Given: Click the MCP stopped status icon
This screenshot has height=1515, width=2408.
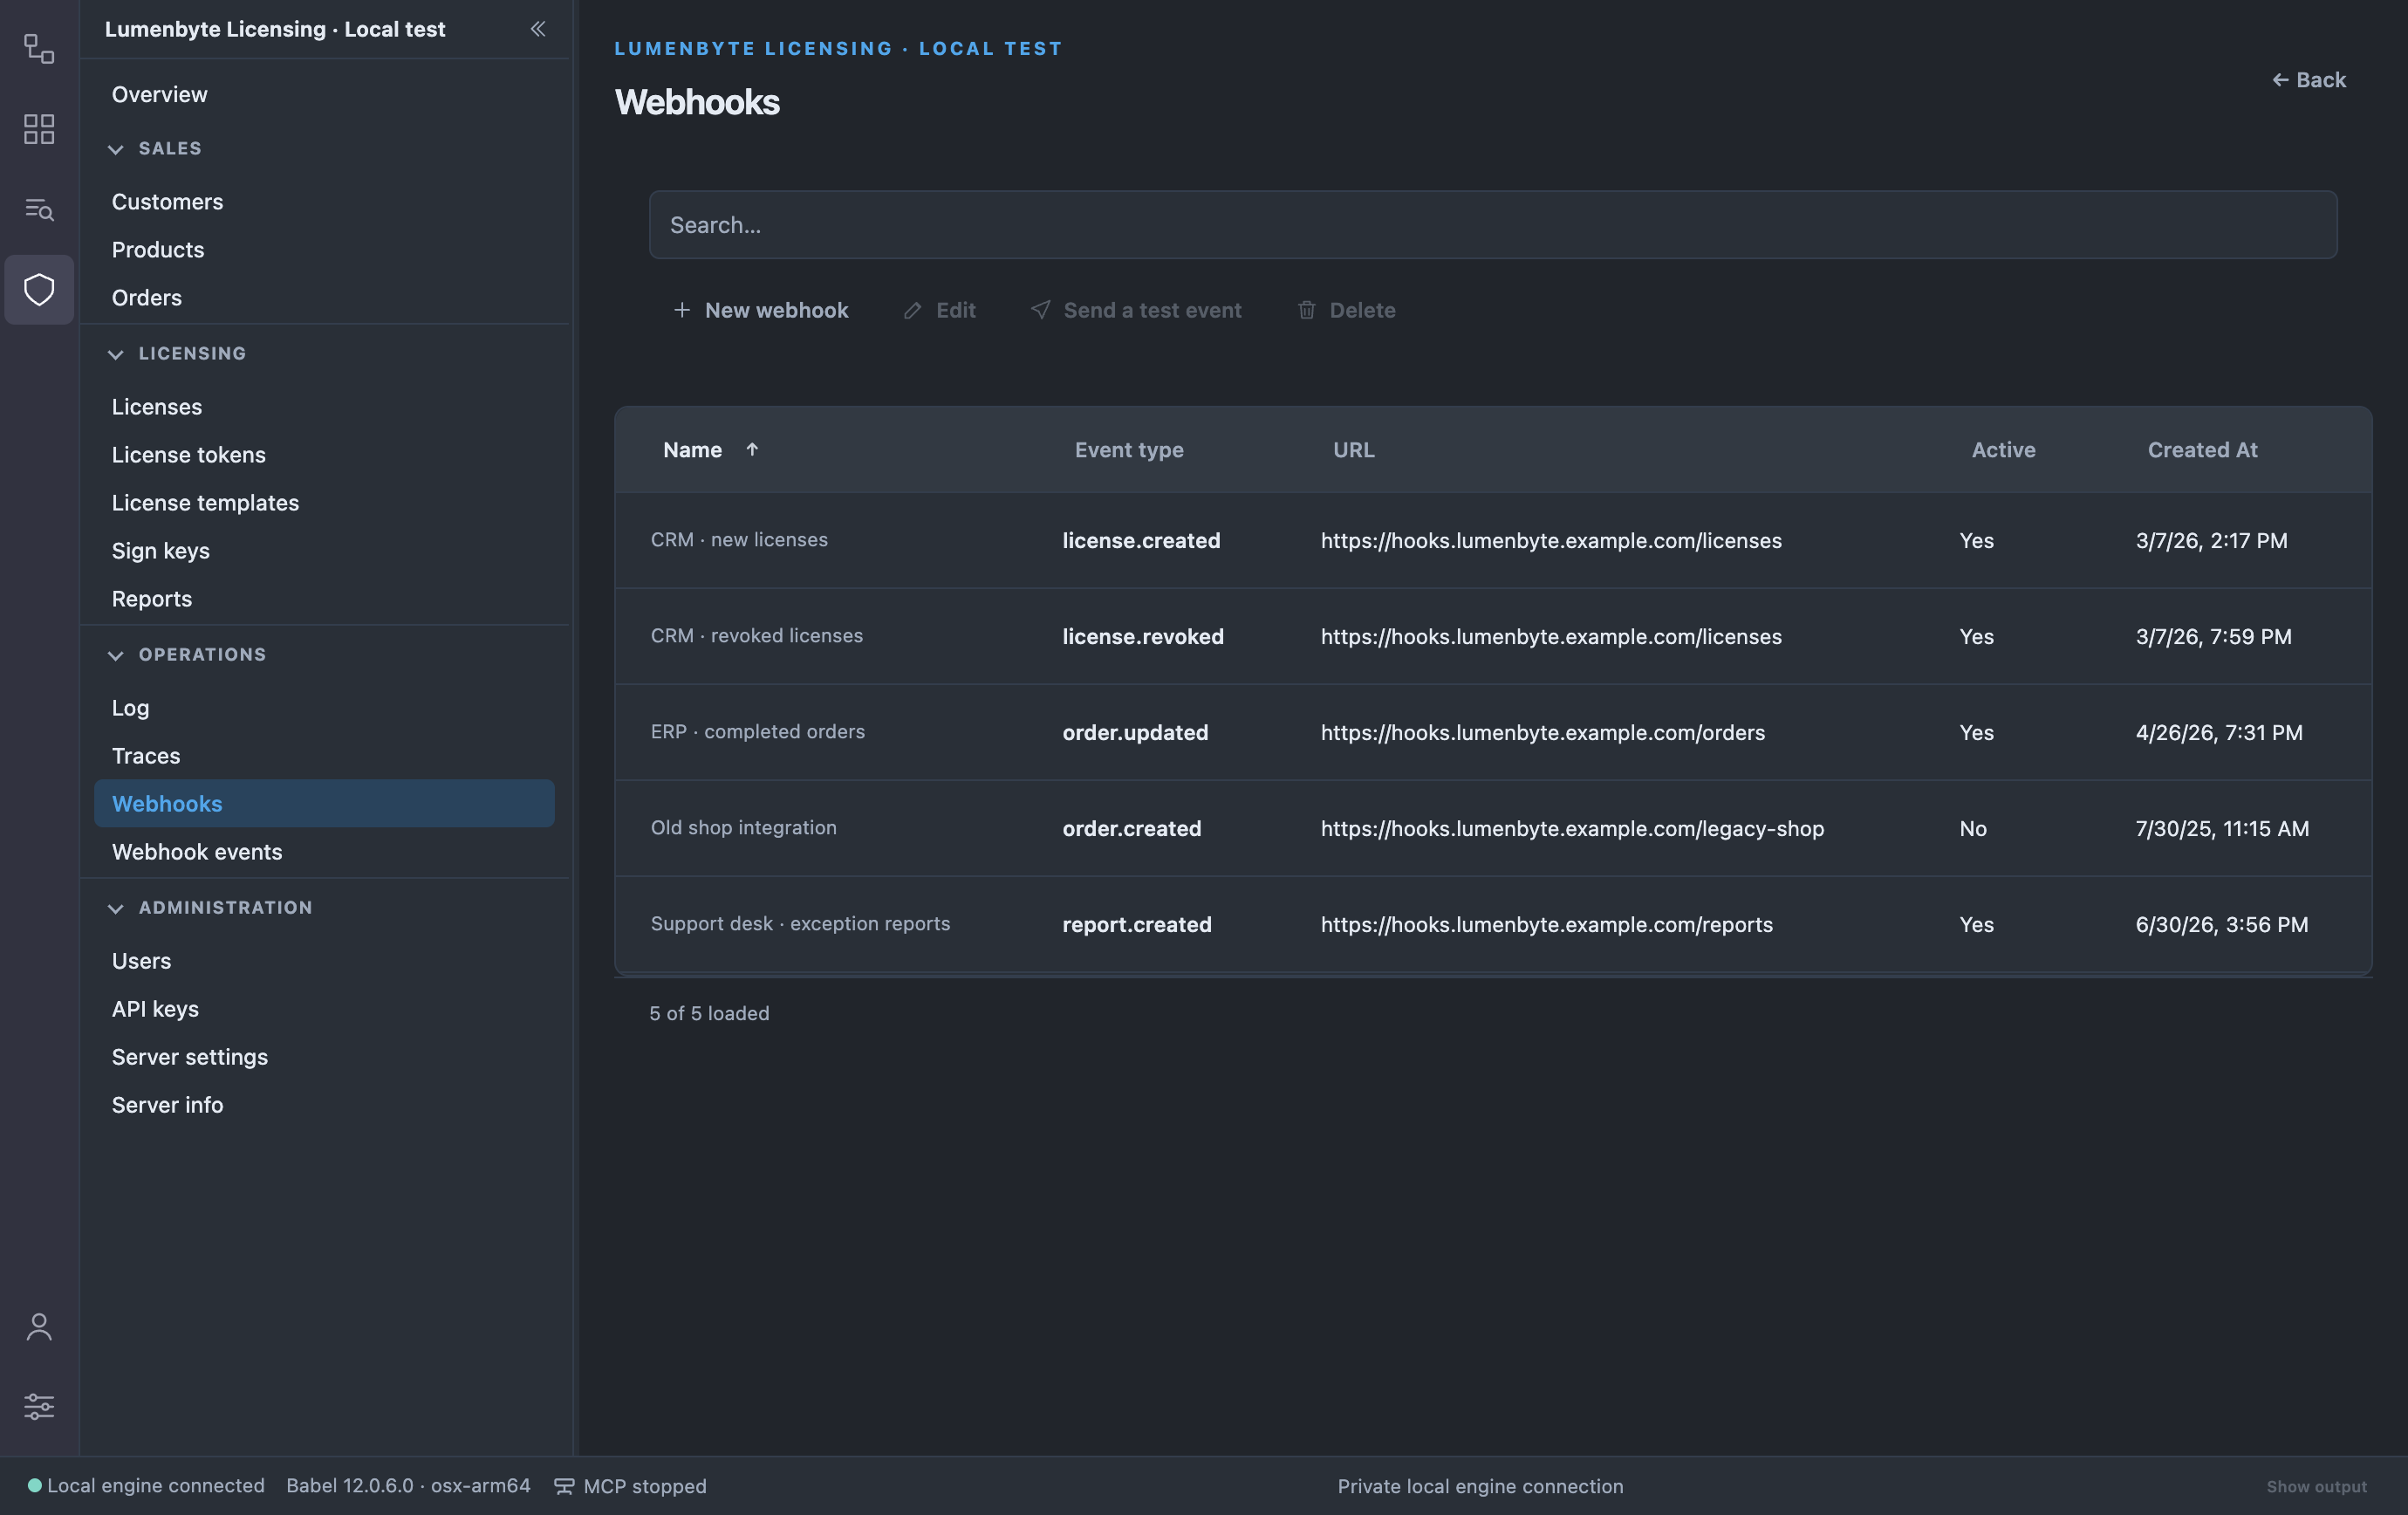Looking at the screenshot, I should [564, 1486].
